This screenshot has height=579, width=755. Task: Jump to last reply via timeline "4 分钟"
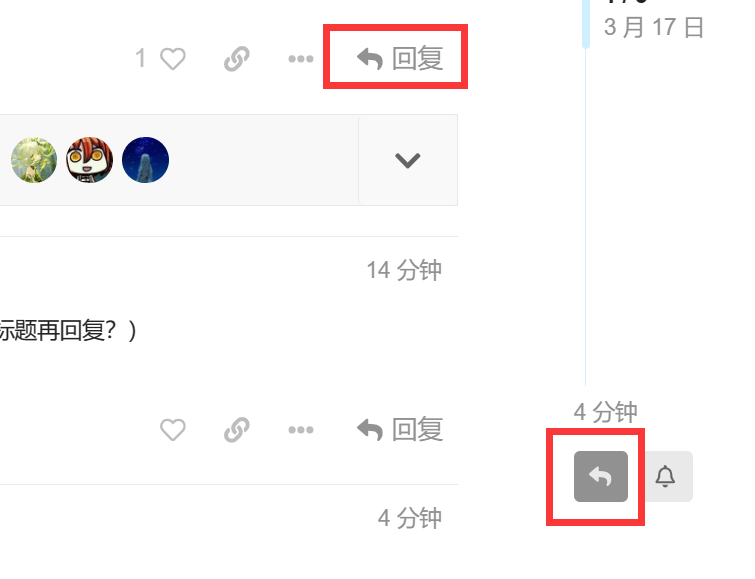[605, 412]
